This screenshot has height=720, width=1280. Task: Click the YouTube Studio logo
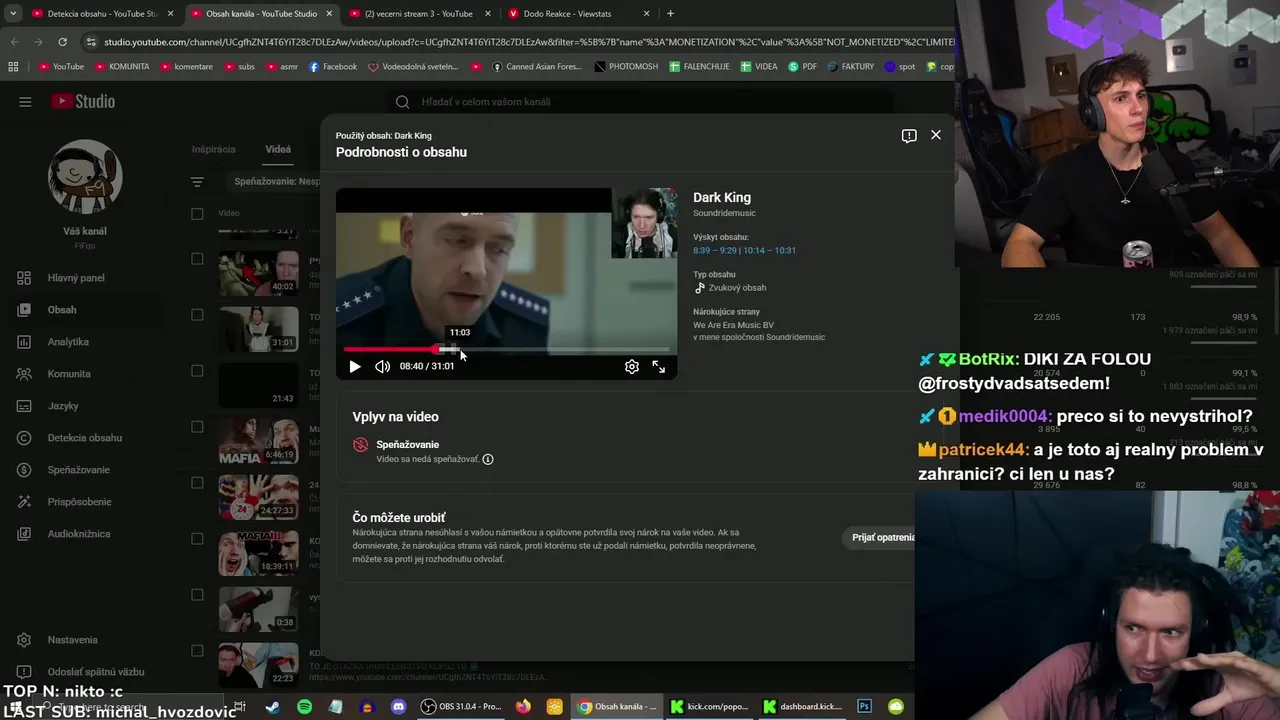84,101
